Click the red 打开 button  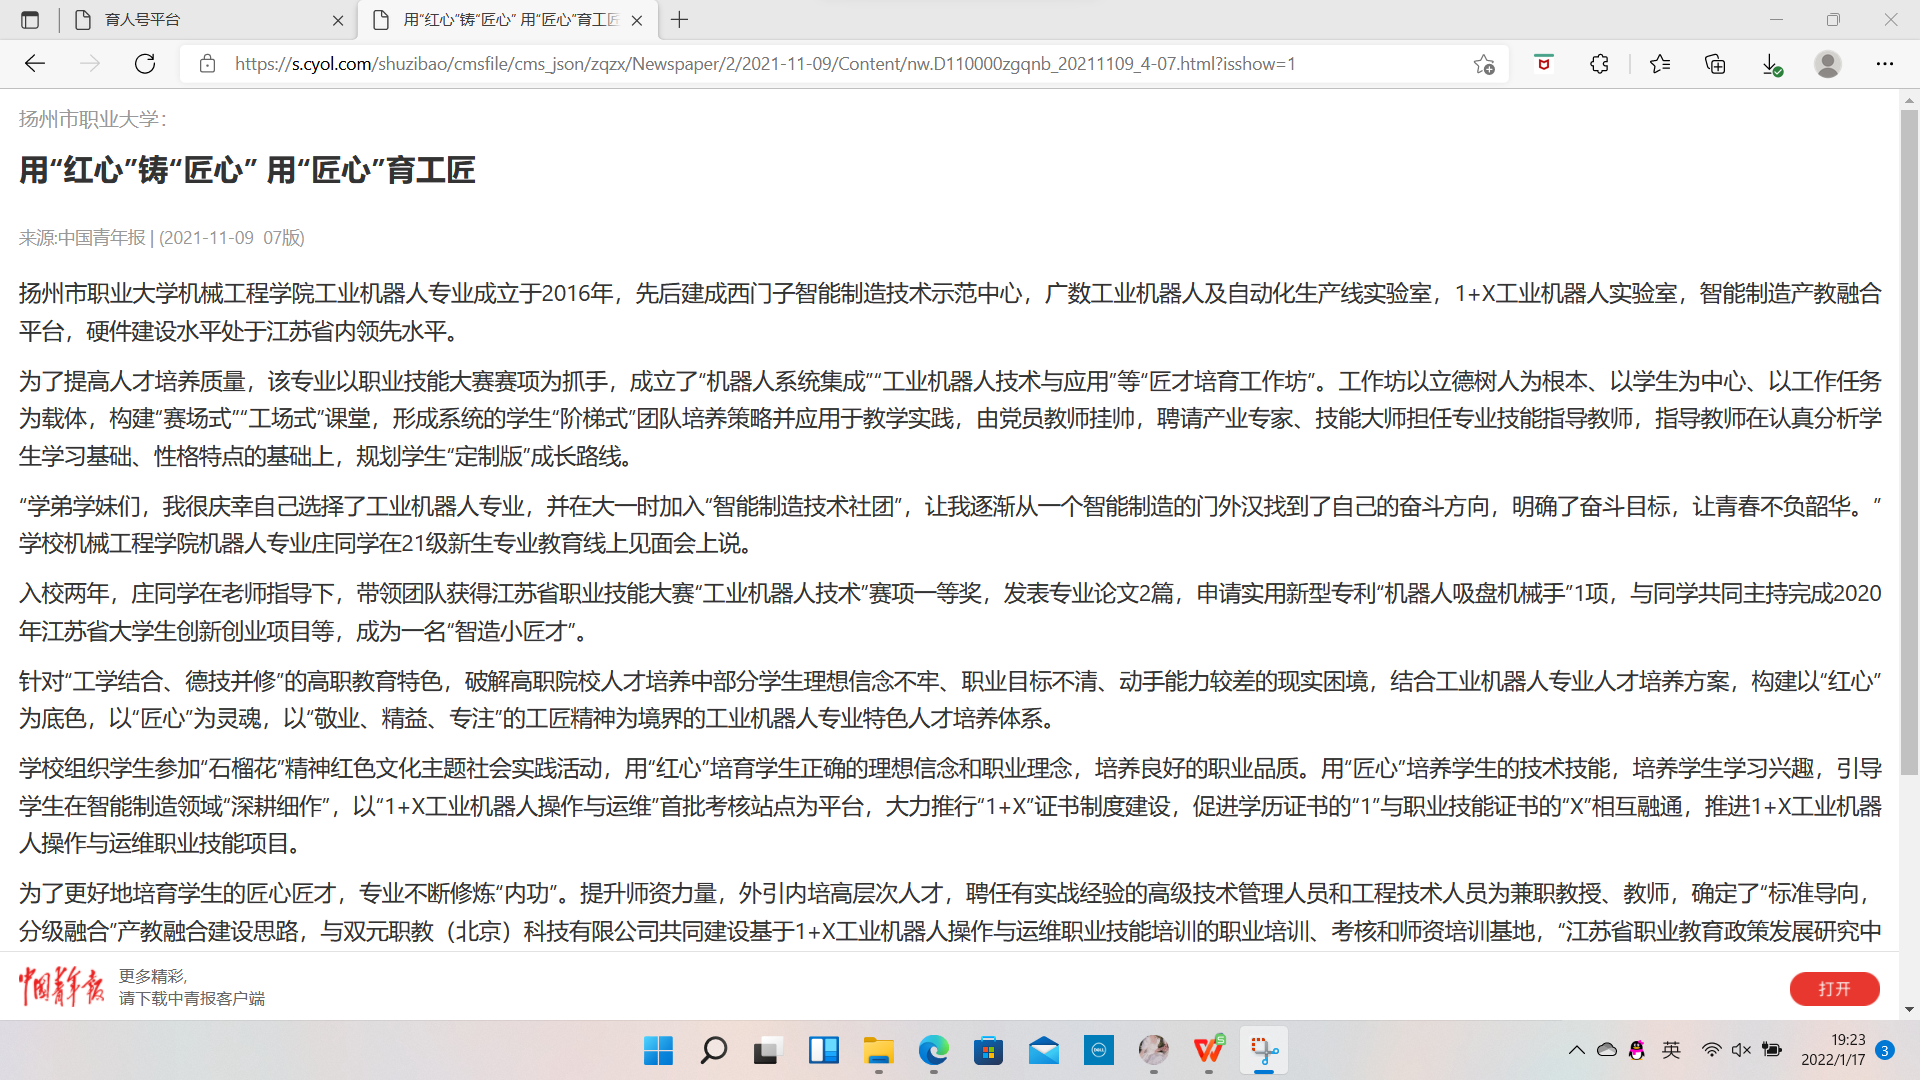pyautogui.click(x=1835, y=989)
